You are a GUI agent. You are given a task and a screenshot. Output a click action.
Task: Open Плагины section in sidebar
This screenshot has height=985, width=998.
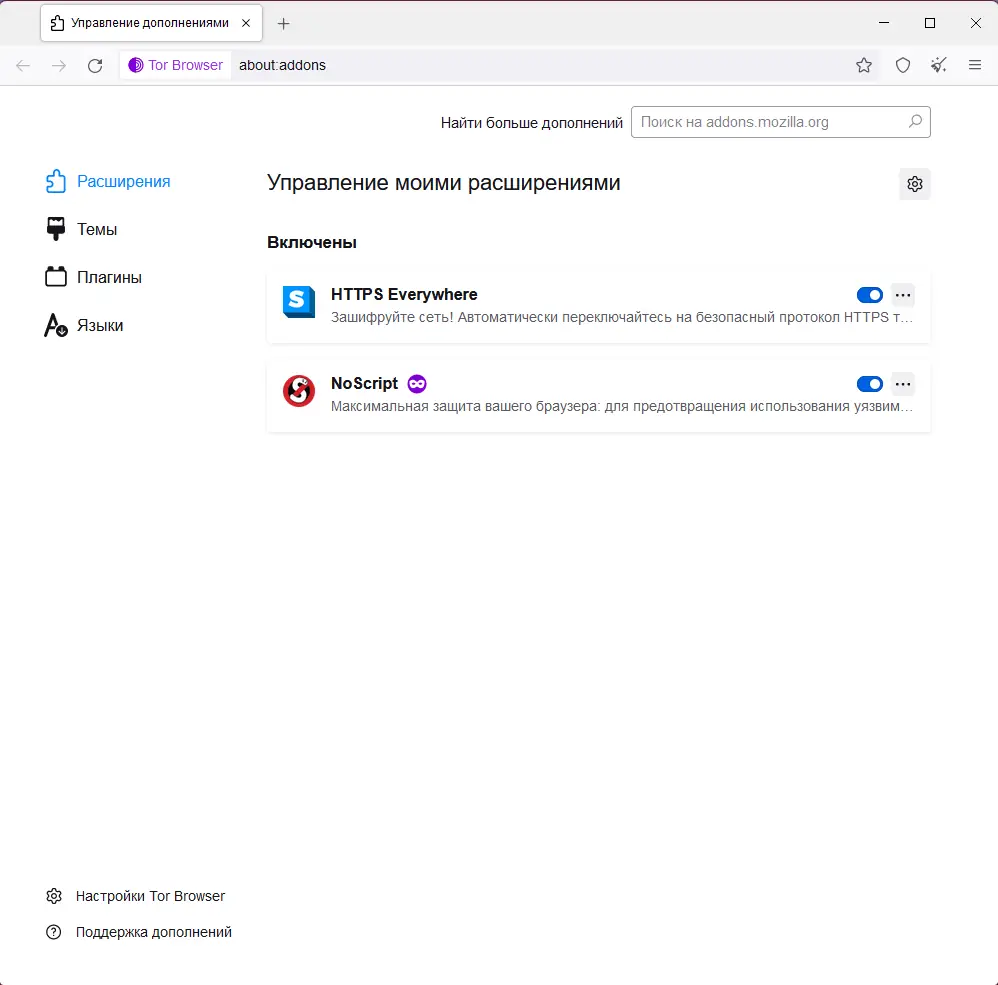[x=94, y=277]
